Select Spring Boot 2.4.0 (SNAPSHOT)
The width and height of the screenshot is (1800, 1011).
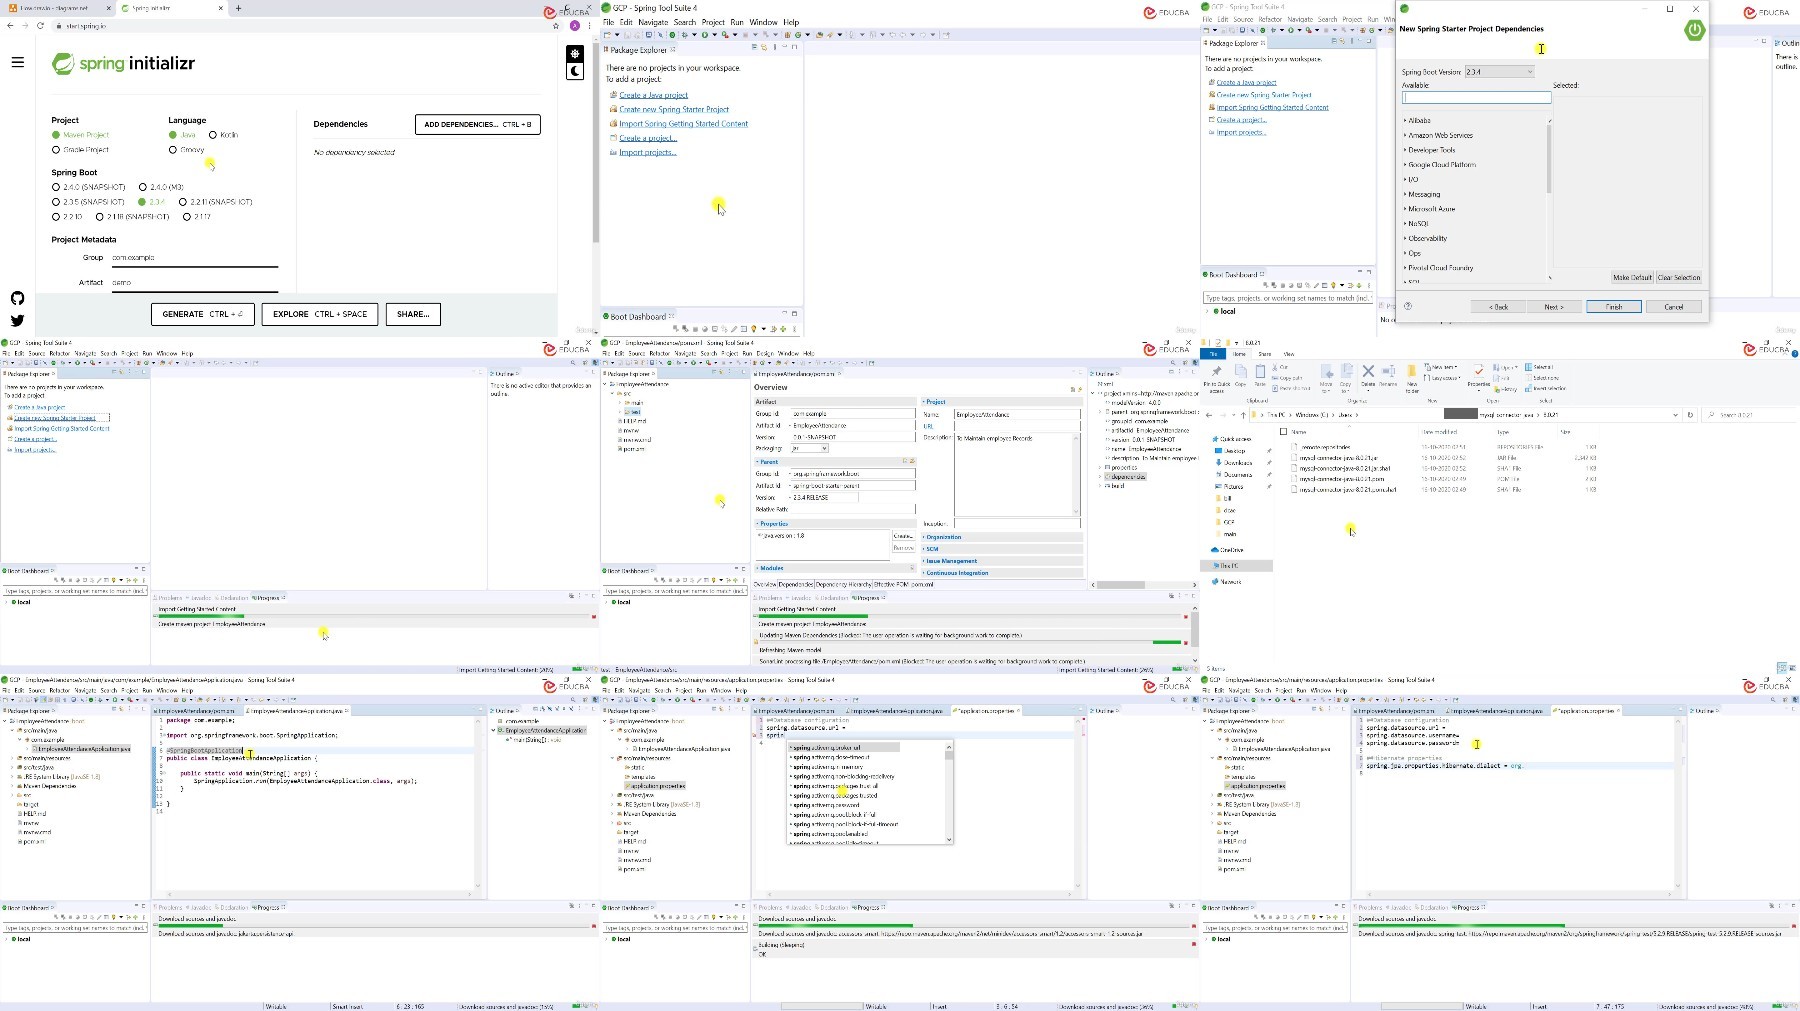[56, 187]
